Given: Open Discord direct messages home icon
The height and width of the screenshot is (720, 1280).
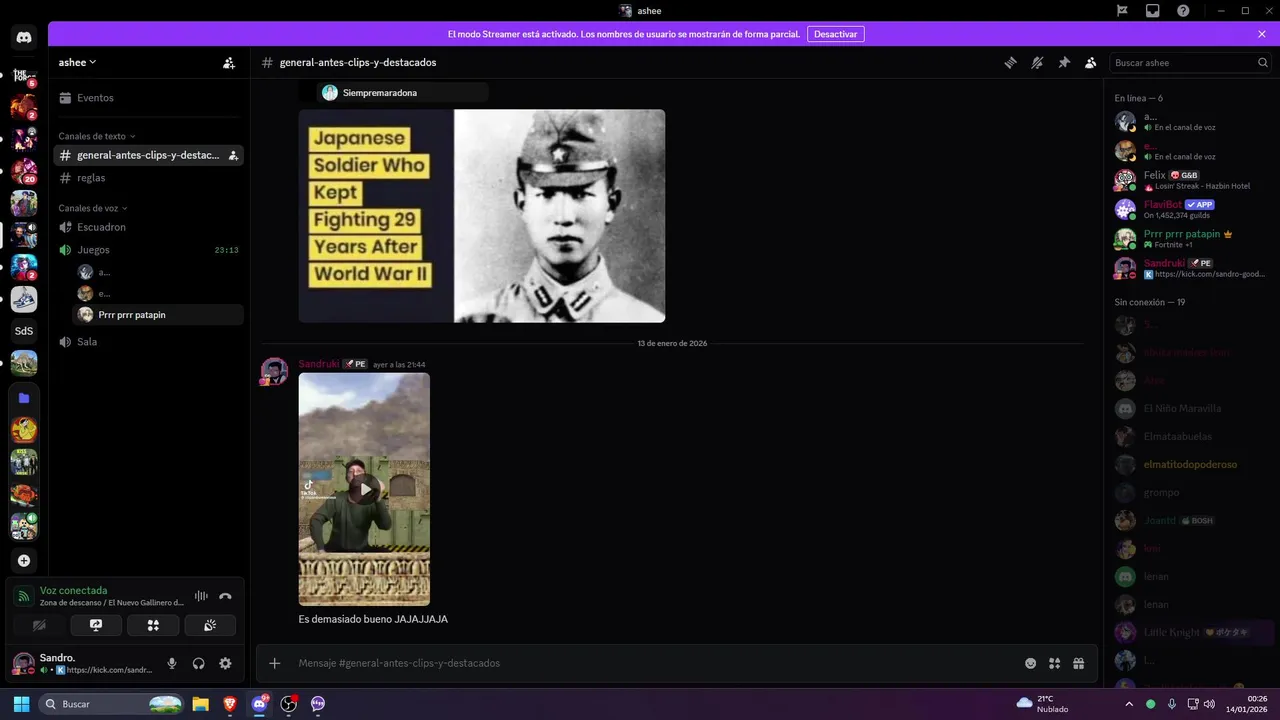Looking at the screenshot, I should [x=24, y=38].
